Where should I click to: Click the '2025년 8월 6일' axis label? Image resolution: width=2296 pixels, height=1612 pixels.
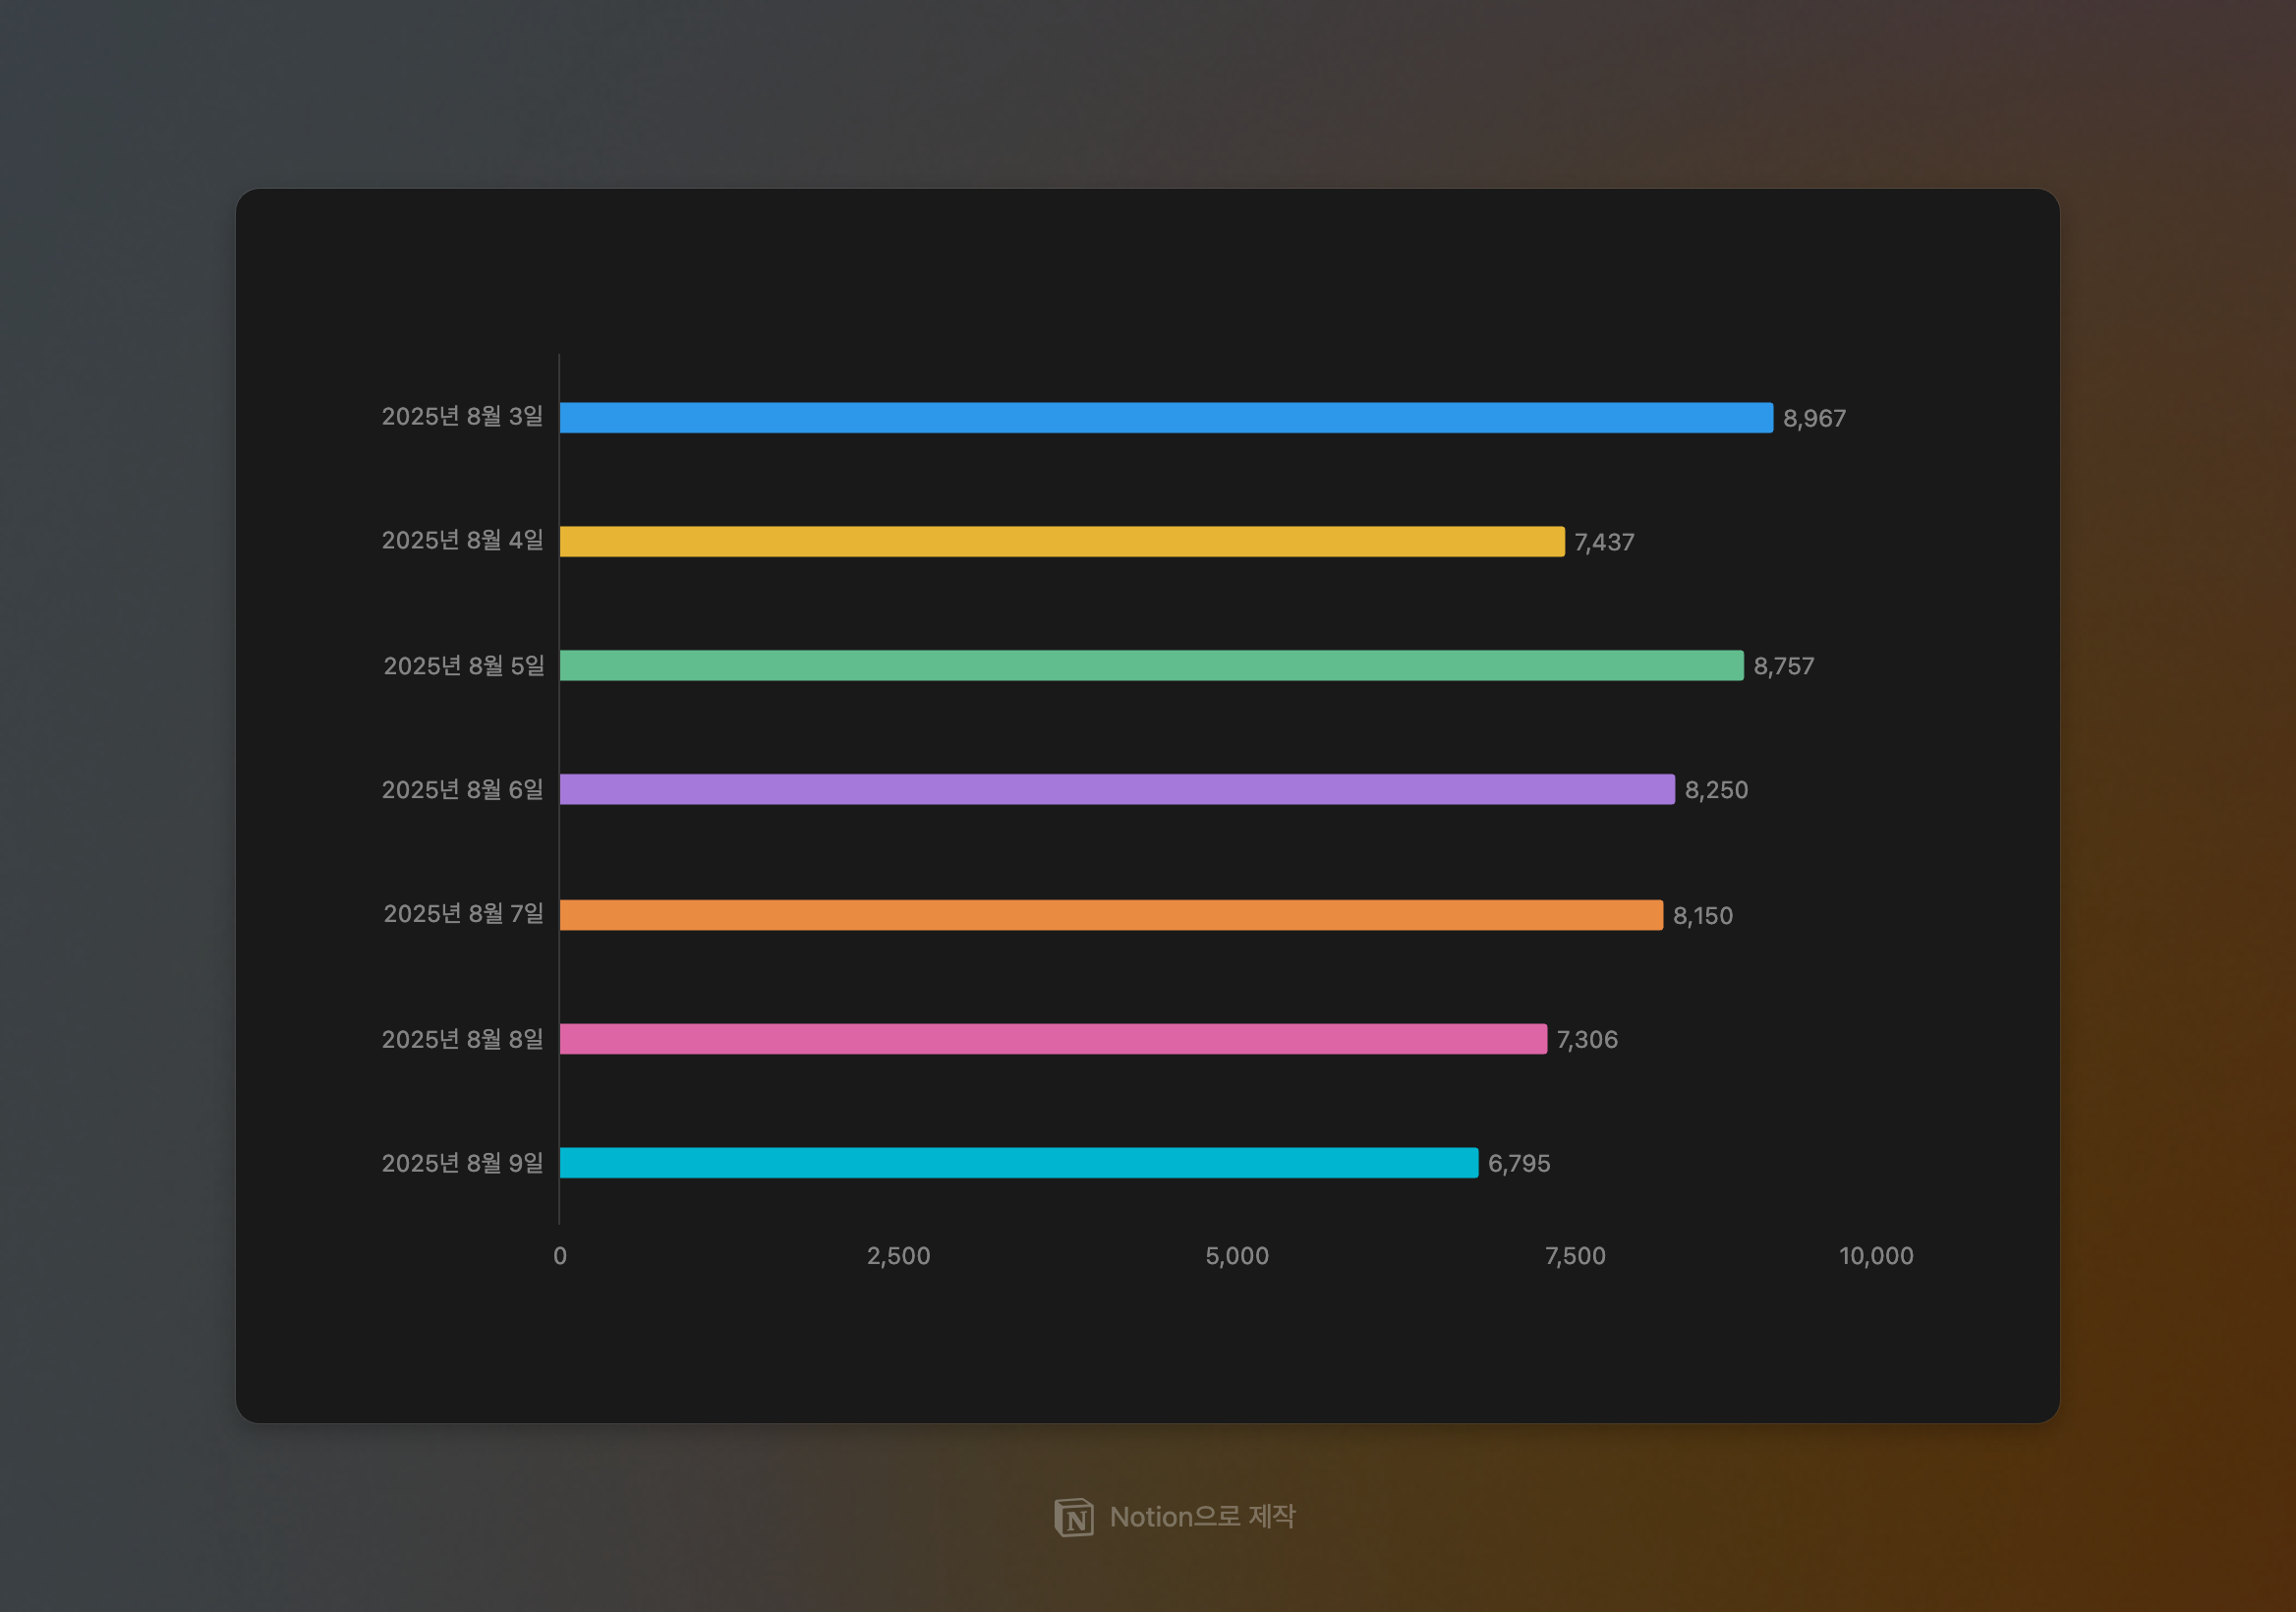pyautogui.click(x=462, y=790)
